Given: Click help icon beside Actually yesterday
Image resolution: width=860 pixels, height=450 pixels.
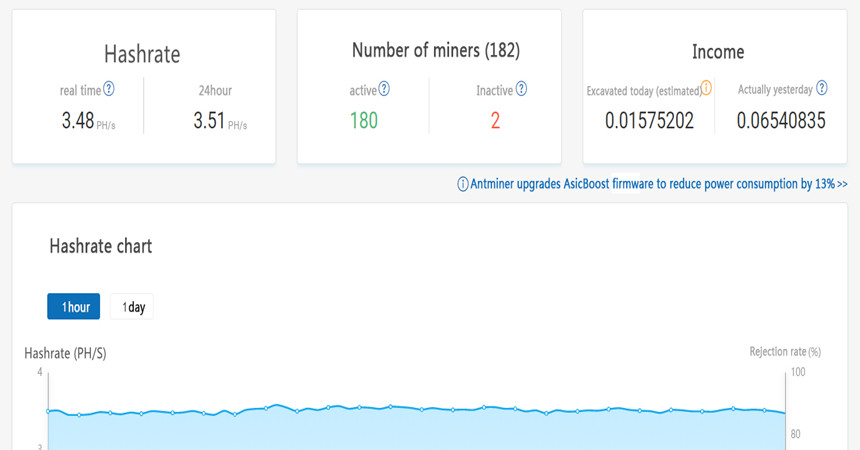Looking at the screenshot, I should pyautogui.click(x=821, y=88).
